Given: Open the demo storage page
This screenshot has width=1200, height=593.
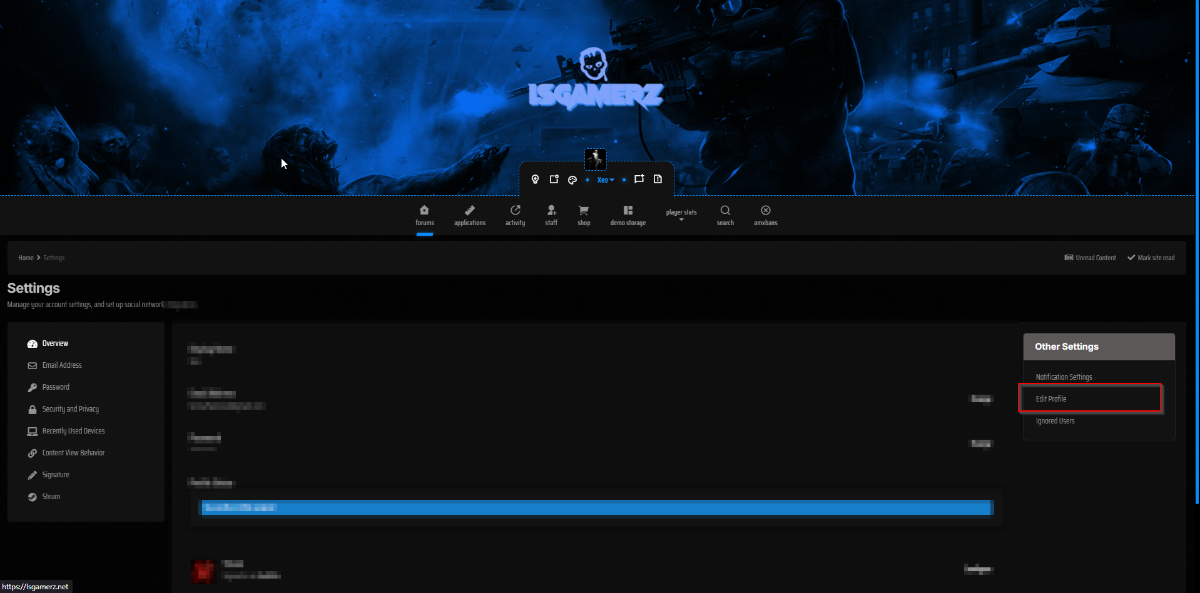Looking at the screenshot, I should tap(628, 215).
